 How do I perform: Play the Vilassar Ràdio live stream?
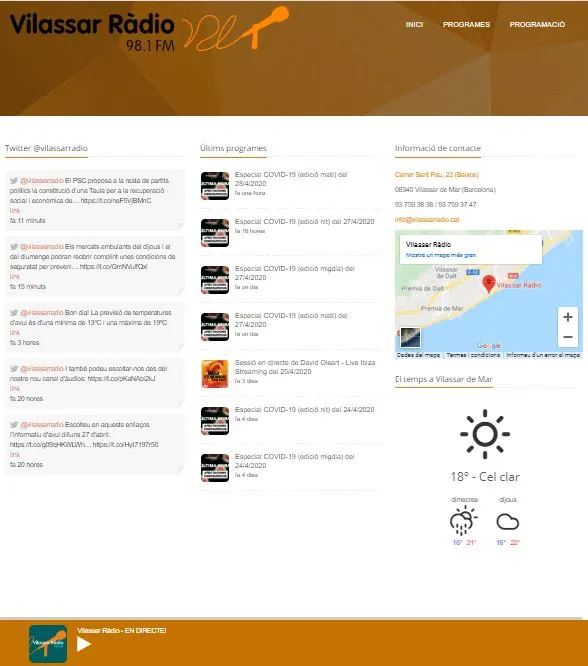click(84, 644)
